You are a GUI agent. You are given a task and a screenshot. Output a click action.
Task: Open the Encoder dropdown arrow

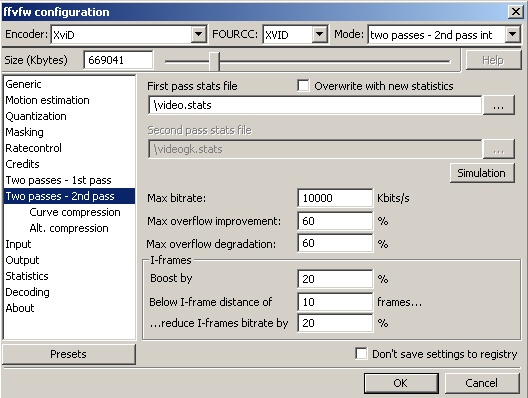[198, 34]
